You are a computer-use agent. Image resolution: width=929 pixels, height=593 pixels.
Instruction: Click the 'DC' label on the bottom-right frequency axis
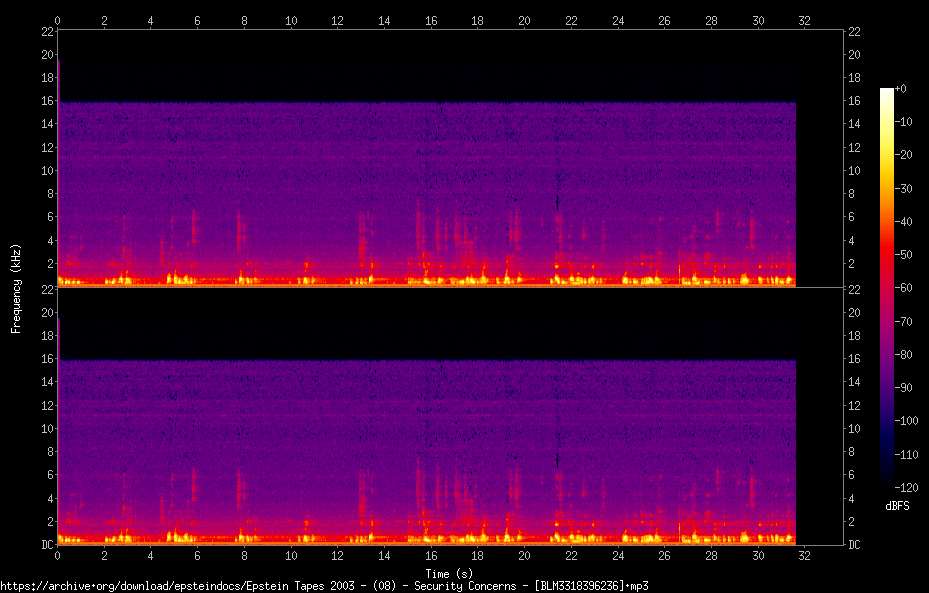855,545
